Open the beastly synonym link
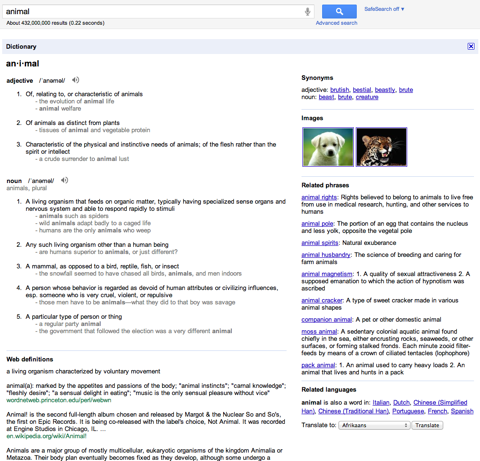The image size is (480, 461). pos(385,90)
